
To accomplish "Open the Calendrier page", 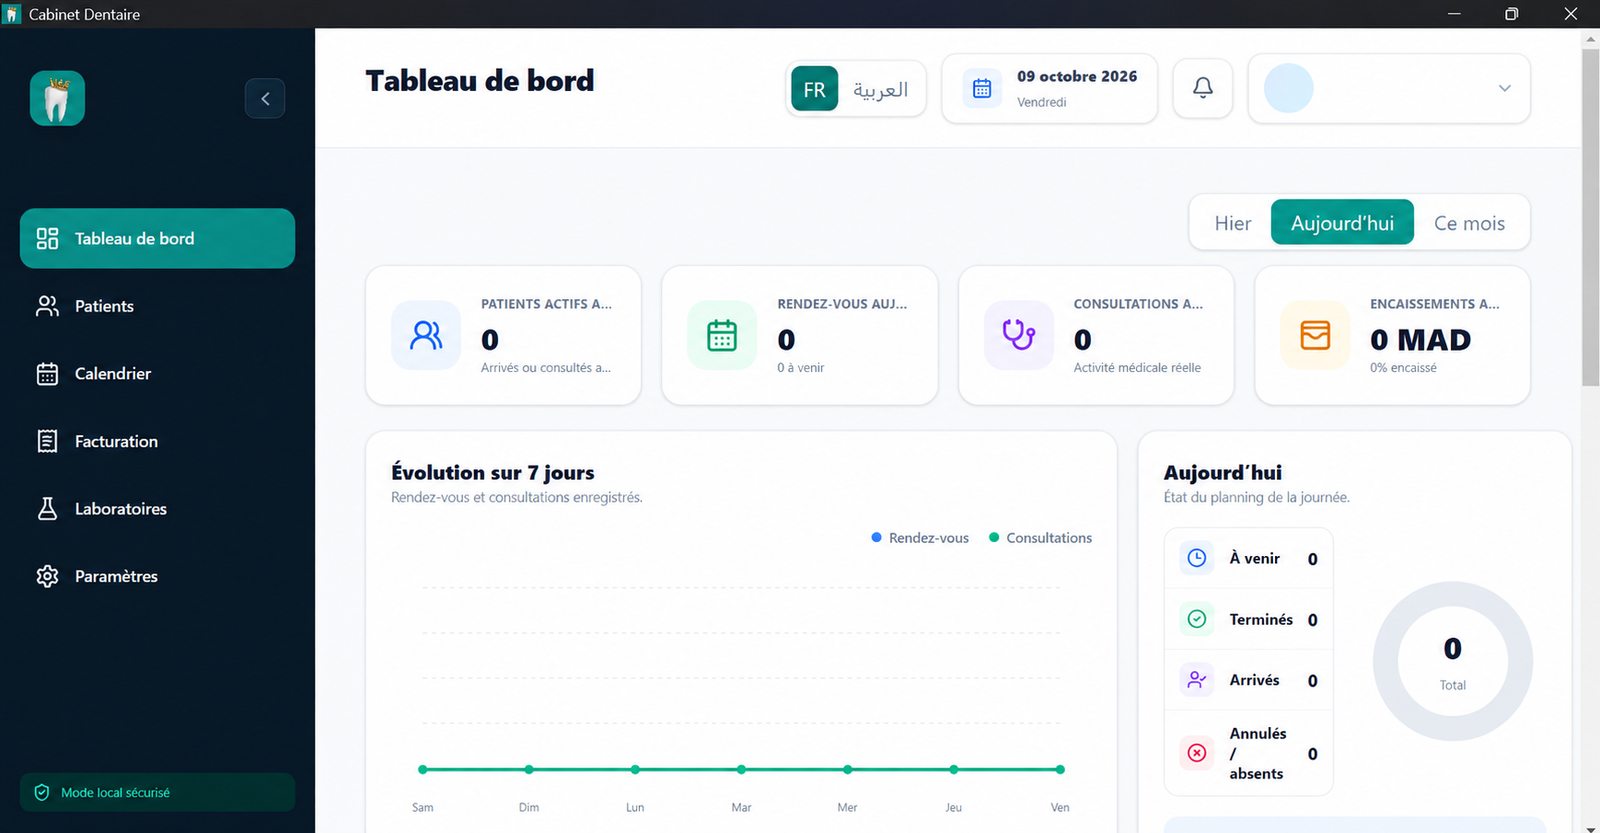I will coord(157,373).
